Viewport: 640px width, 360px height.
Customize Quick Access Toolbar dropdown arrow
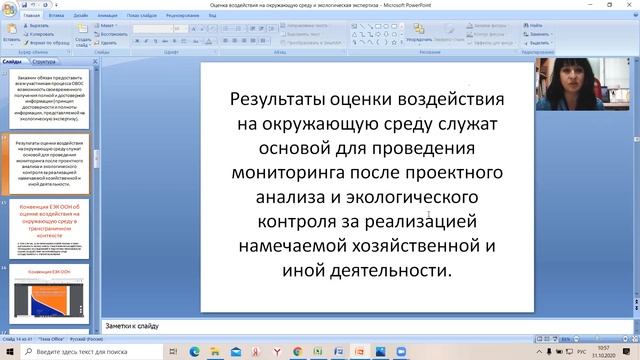pos(56,5)
